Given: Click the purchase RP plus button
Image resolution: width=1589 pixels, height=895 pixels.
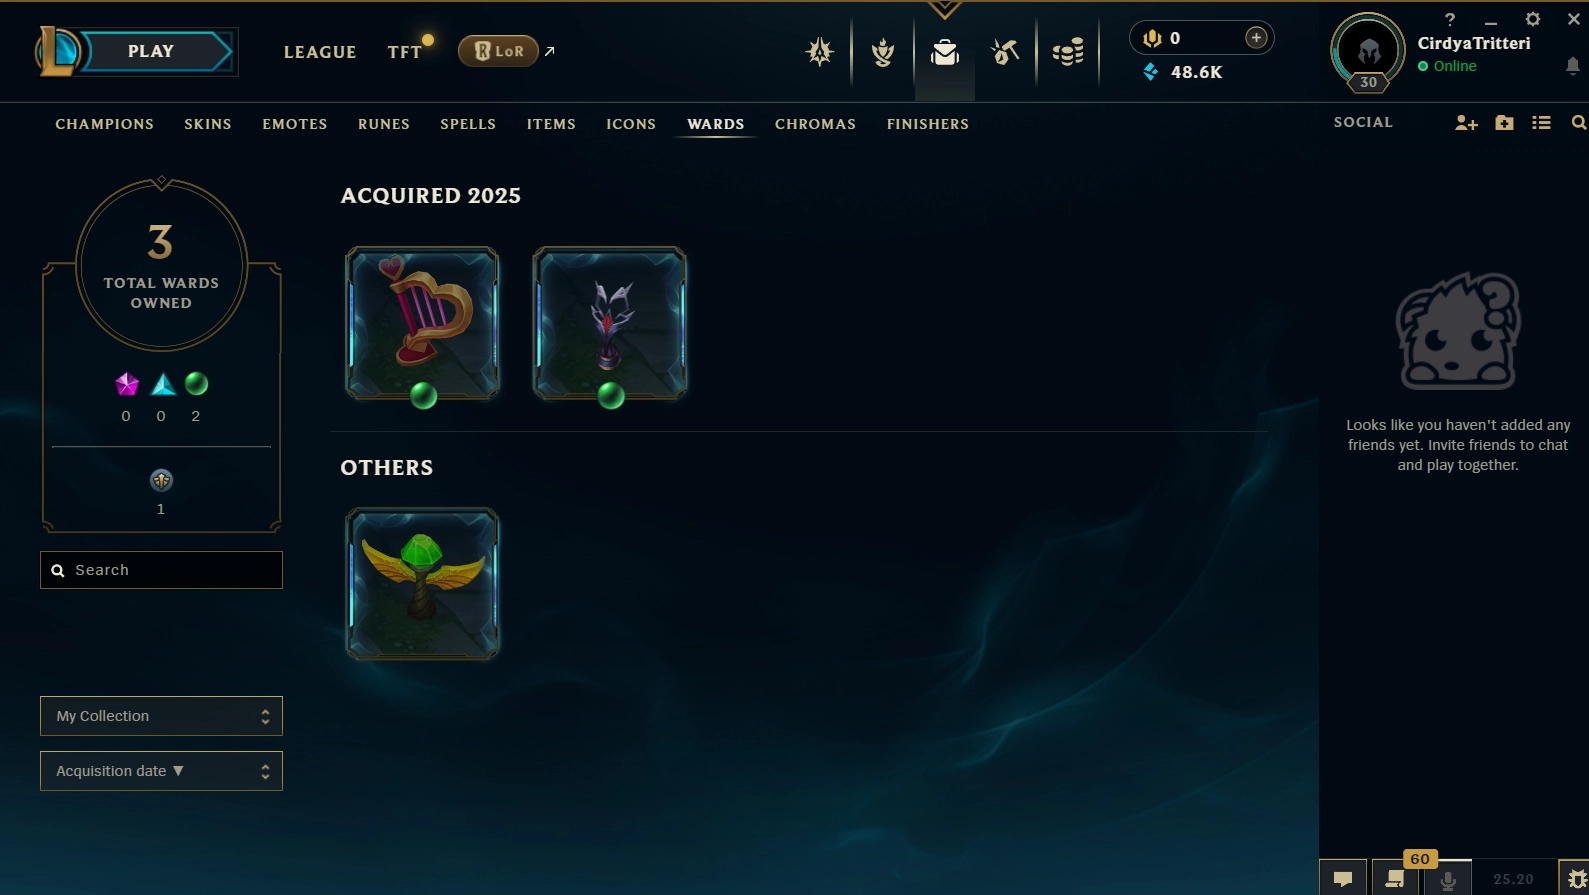Looking at the screenshot, I should coord(1256,38).
